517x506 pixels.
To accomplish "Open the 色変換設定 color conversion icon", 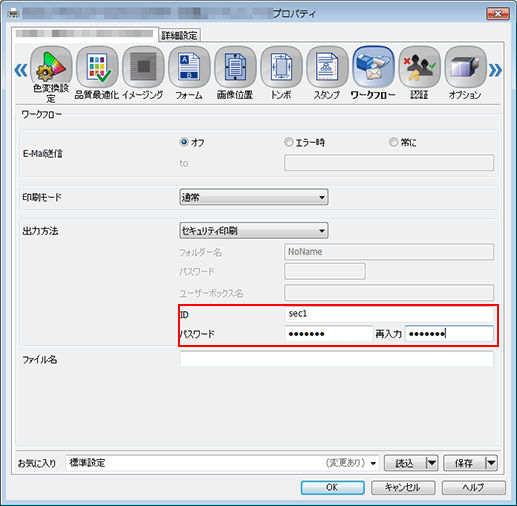I will [x=51, y=68].
